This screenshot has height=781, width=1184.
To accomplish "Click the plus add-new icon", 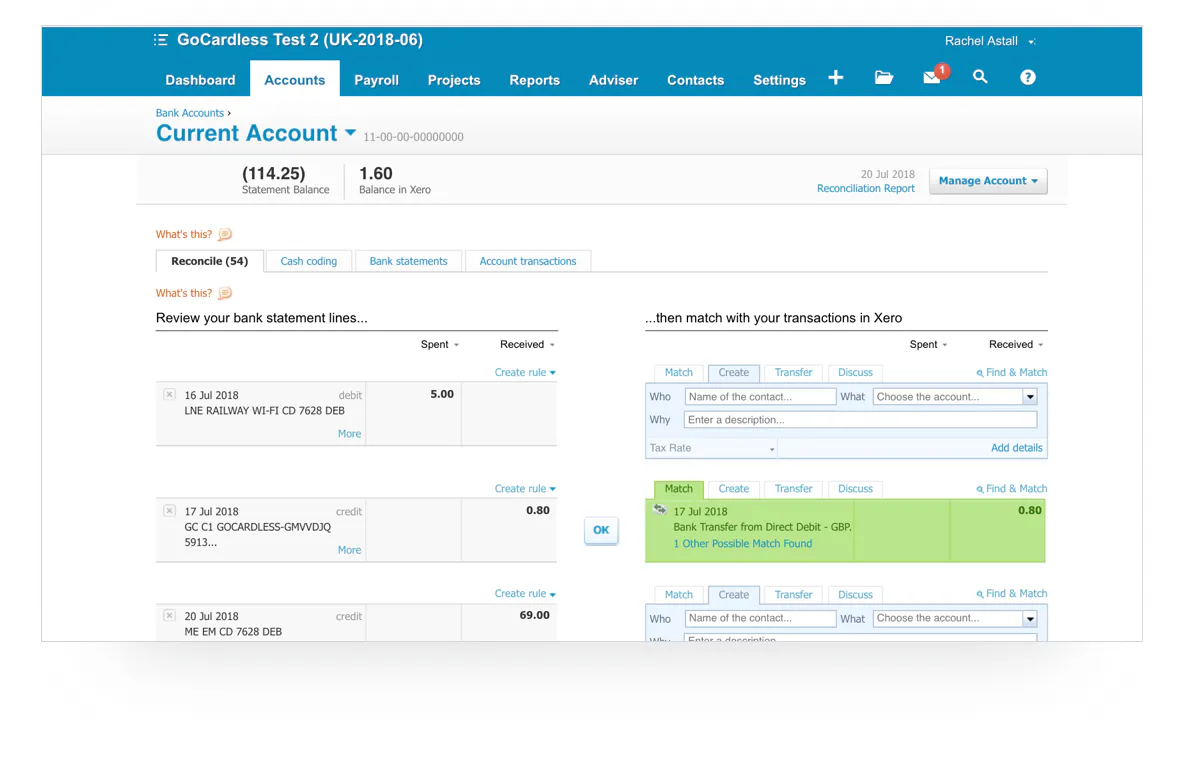I will 835,78.
